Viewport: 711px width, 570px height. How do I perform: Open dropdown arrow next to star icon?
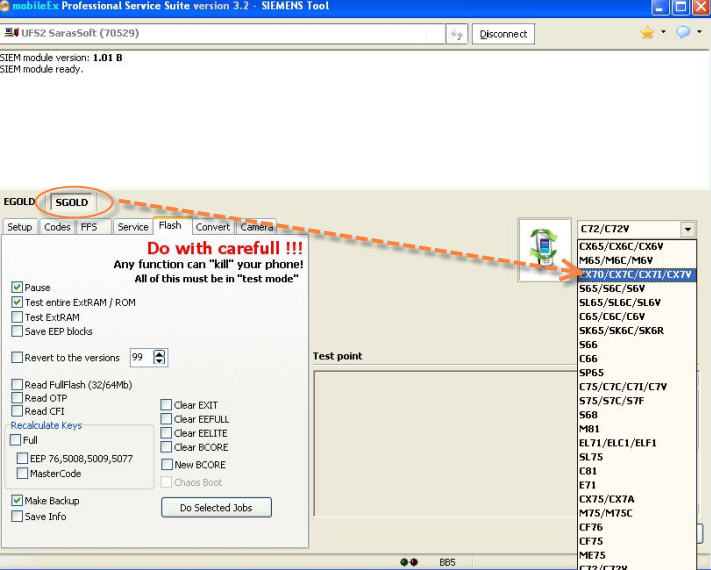pyautogui.click(x=663, y=32)
